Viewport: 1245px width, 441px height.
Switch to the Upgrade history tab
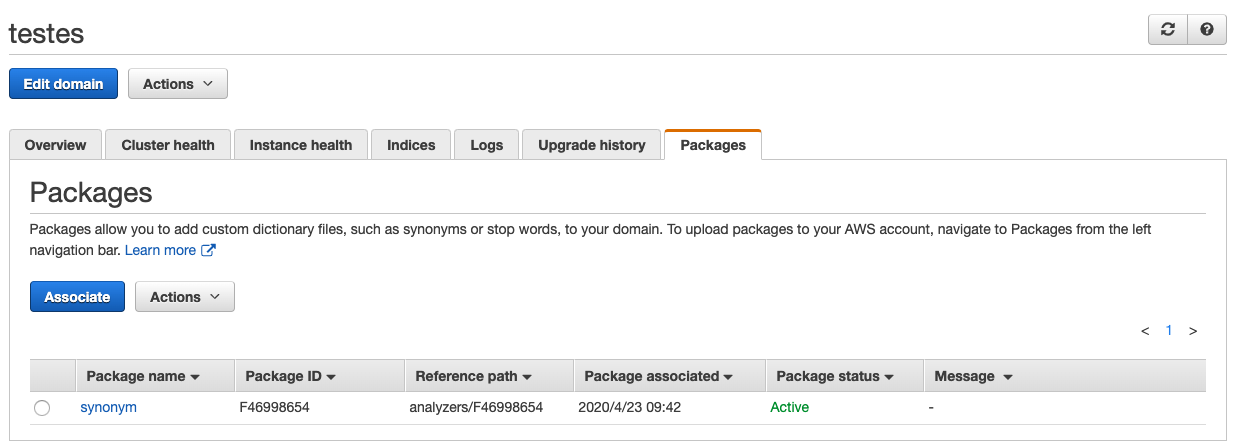592,145
